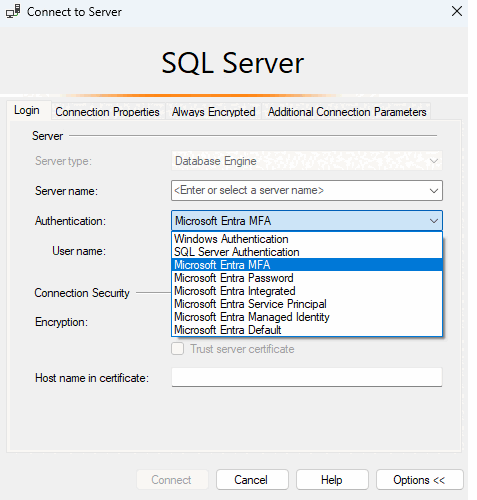This screenshot has height=500, width=477.
Task: Select SQL Server Authentication option
Action: [x=307, y=252]
